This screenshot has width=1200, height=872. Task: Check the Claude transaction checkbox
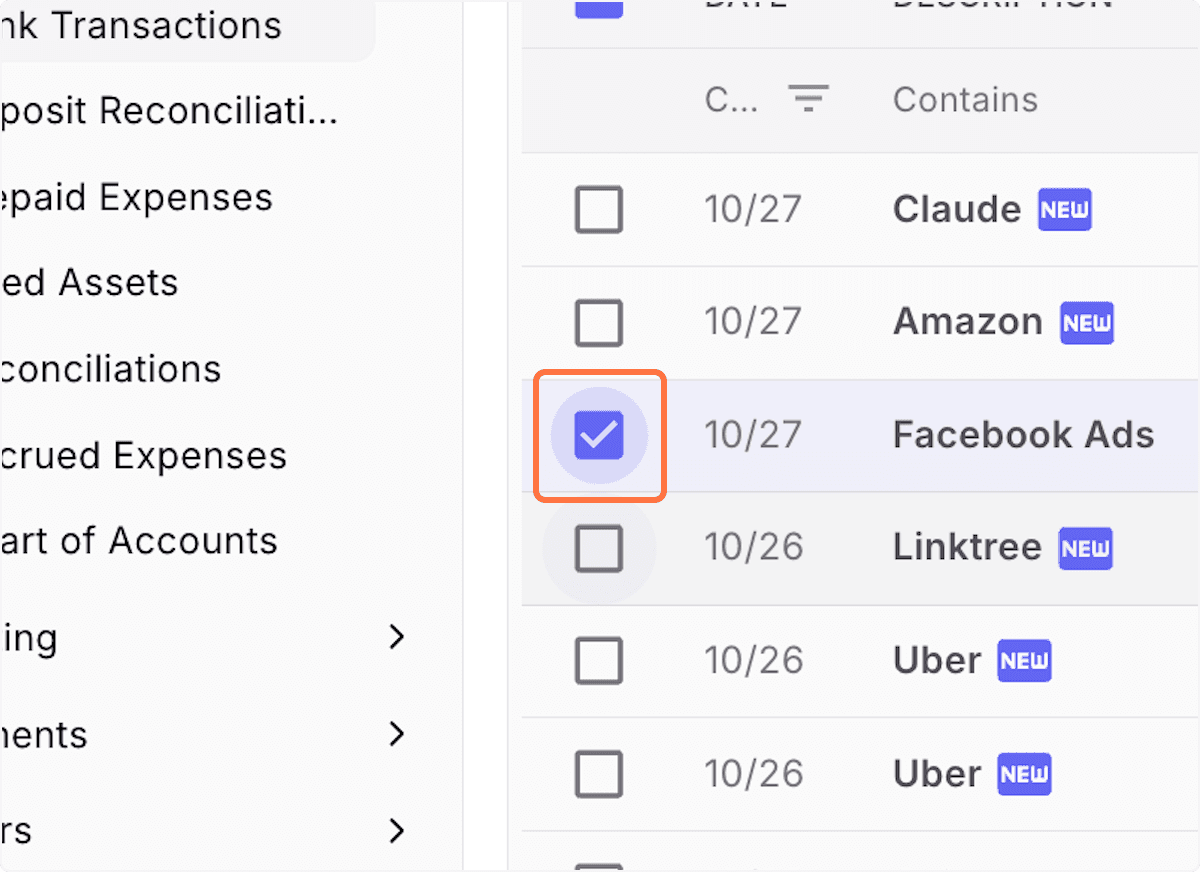(598, 210)
